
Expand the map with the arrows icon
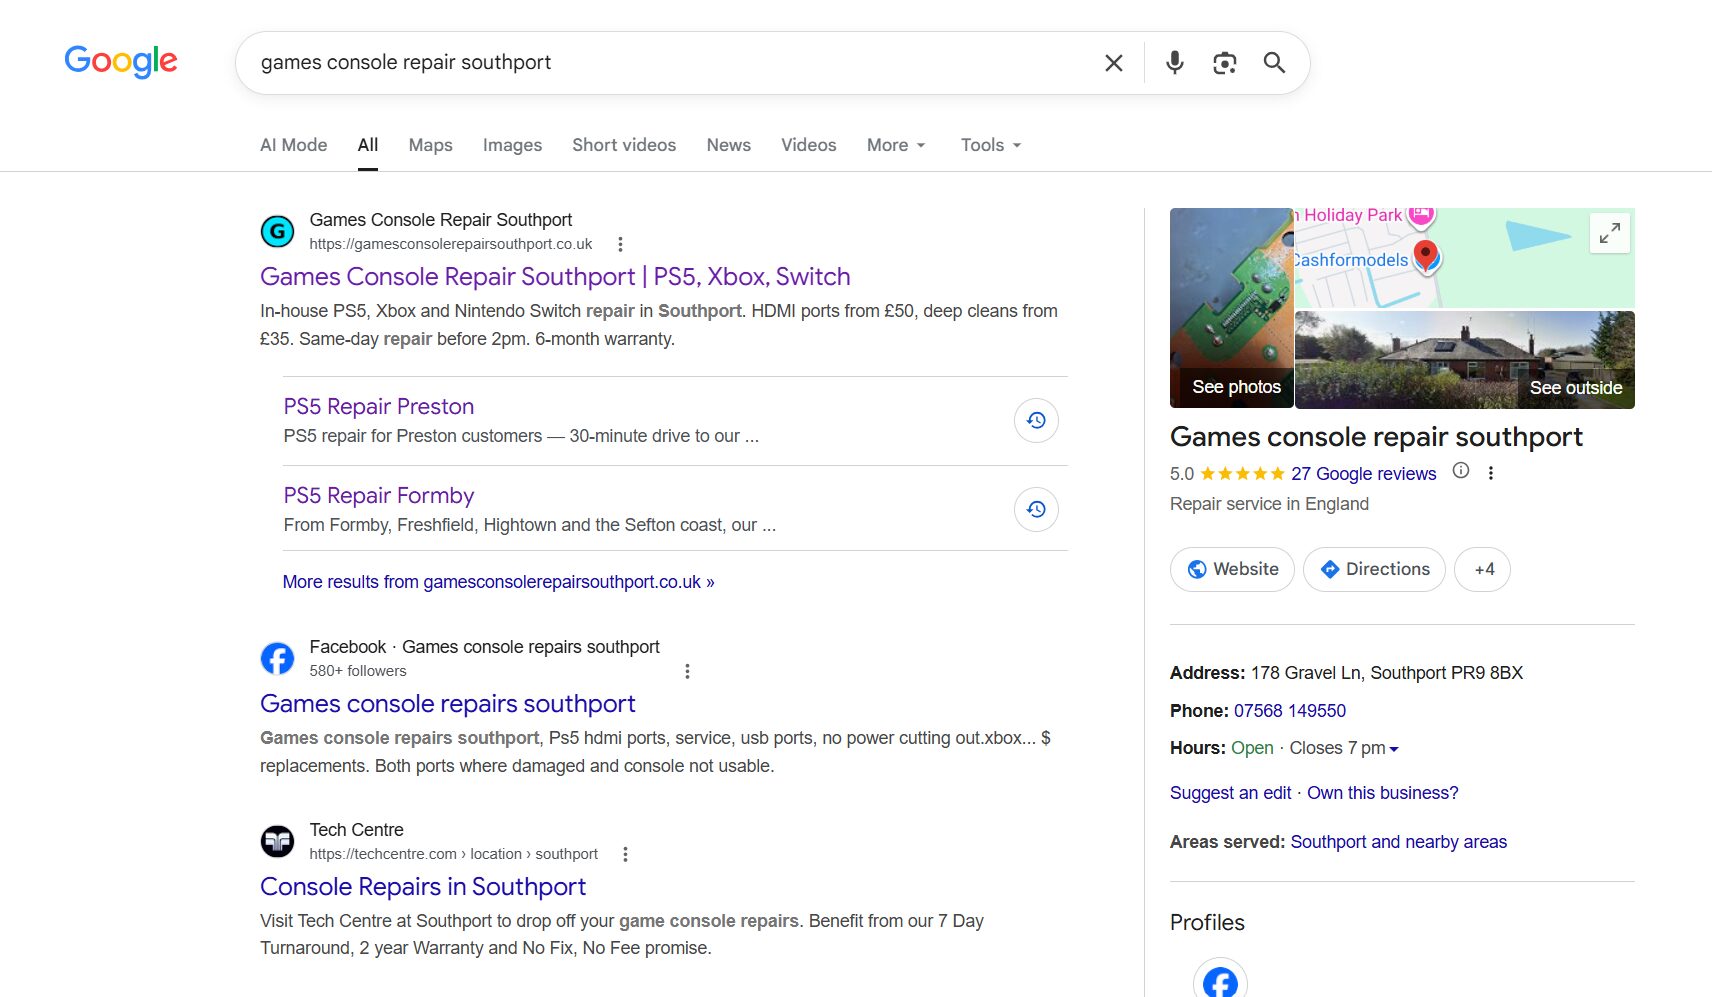pos(1610,234)
